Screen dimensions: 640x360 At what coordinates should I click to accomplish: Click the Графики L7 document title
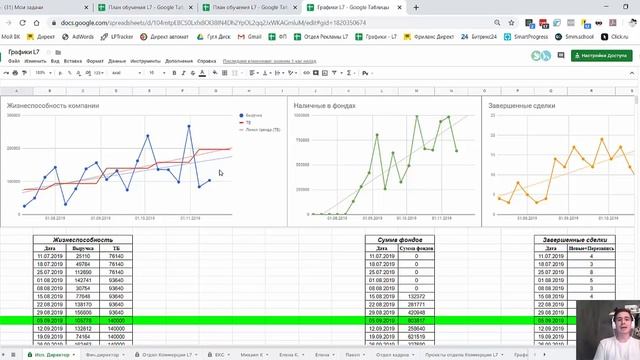tap(24, 52)
